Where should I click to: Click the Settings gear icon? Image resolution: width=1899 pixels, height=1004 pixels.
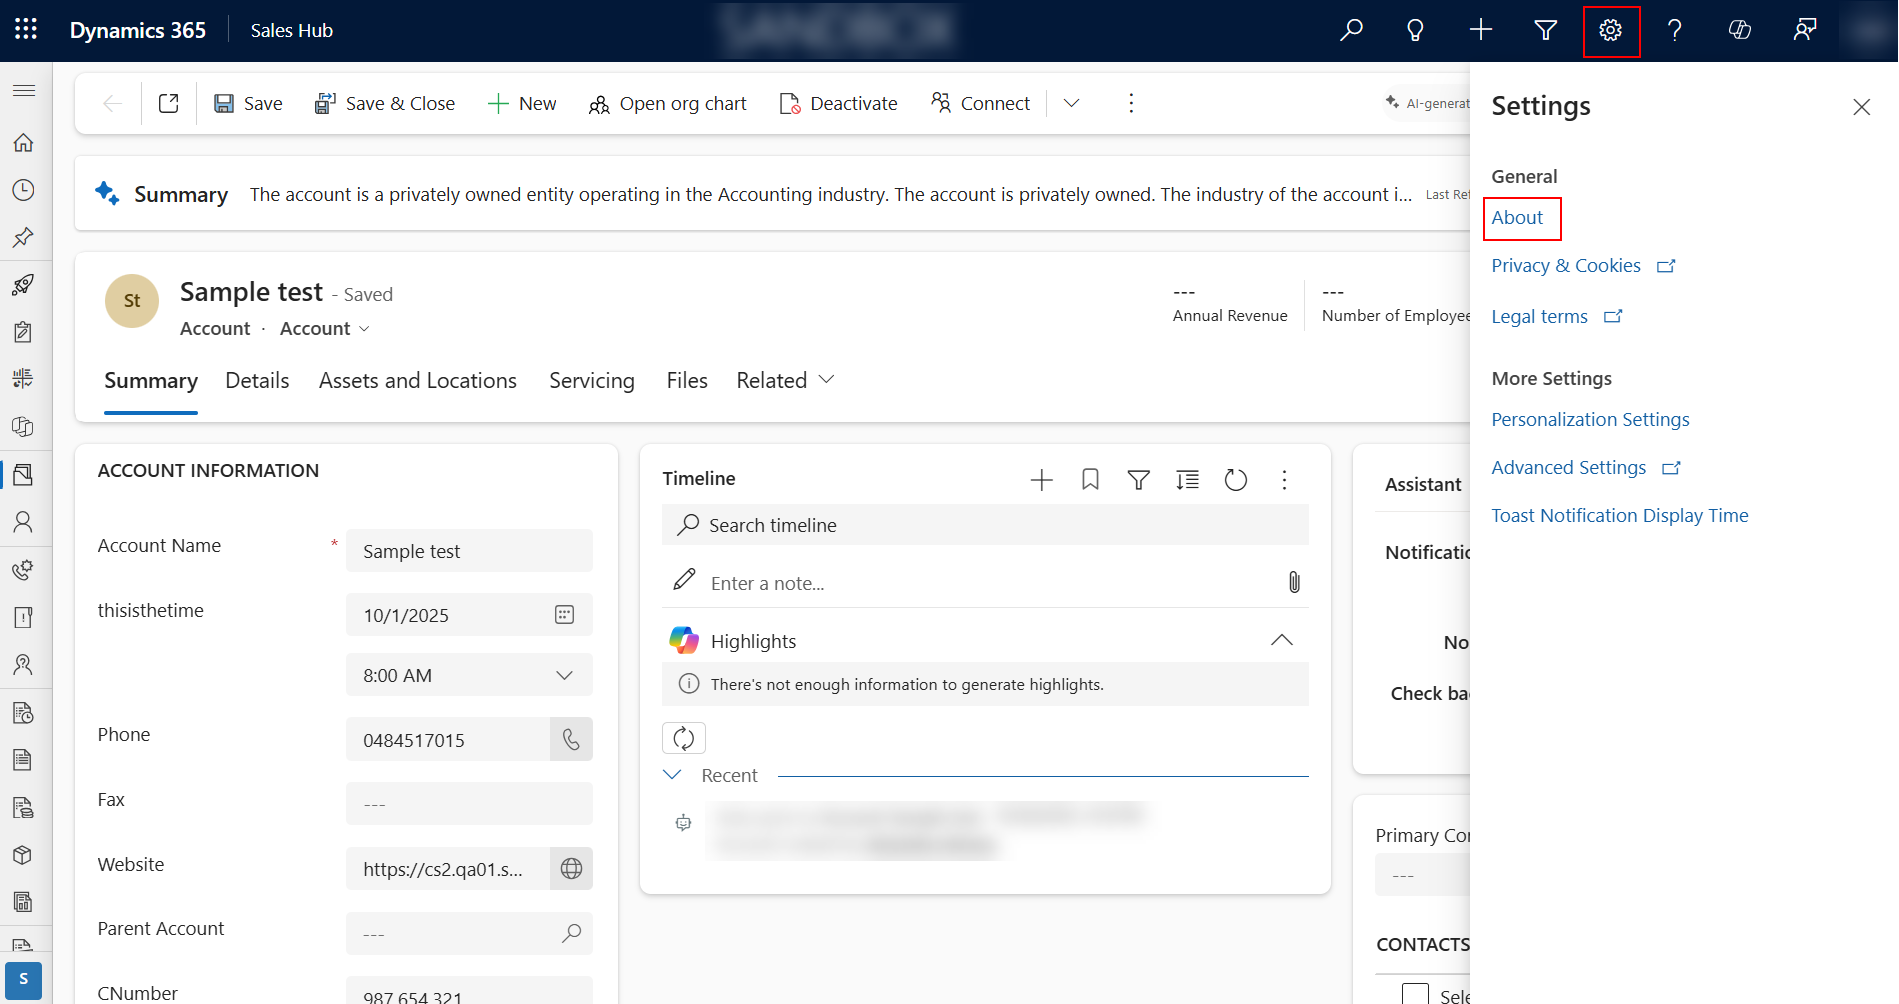(1611, 31)
